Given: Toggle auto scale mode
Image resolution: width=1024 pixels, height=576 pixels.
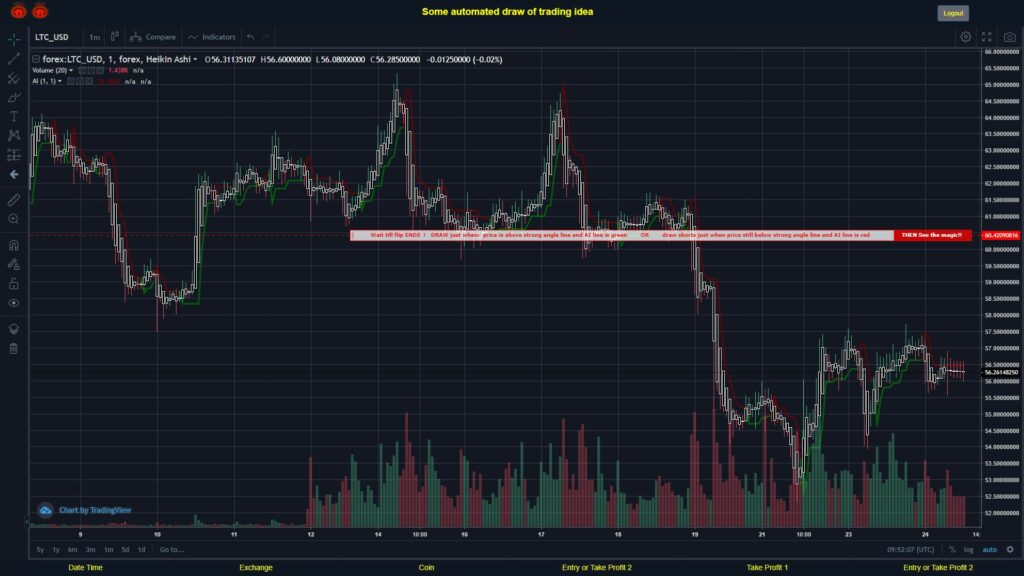Looking at the screenshot, I should click(x=989, y=550).
